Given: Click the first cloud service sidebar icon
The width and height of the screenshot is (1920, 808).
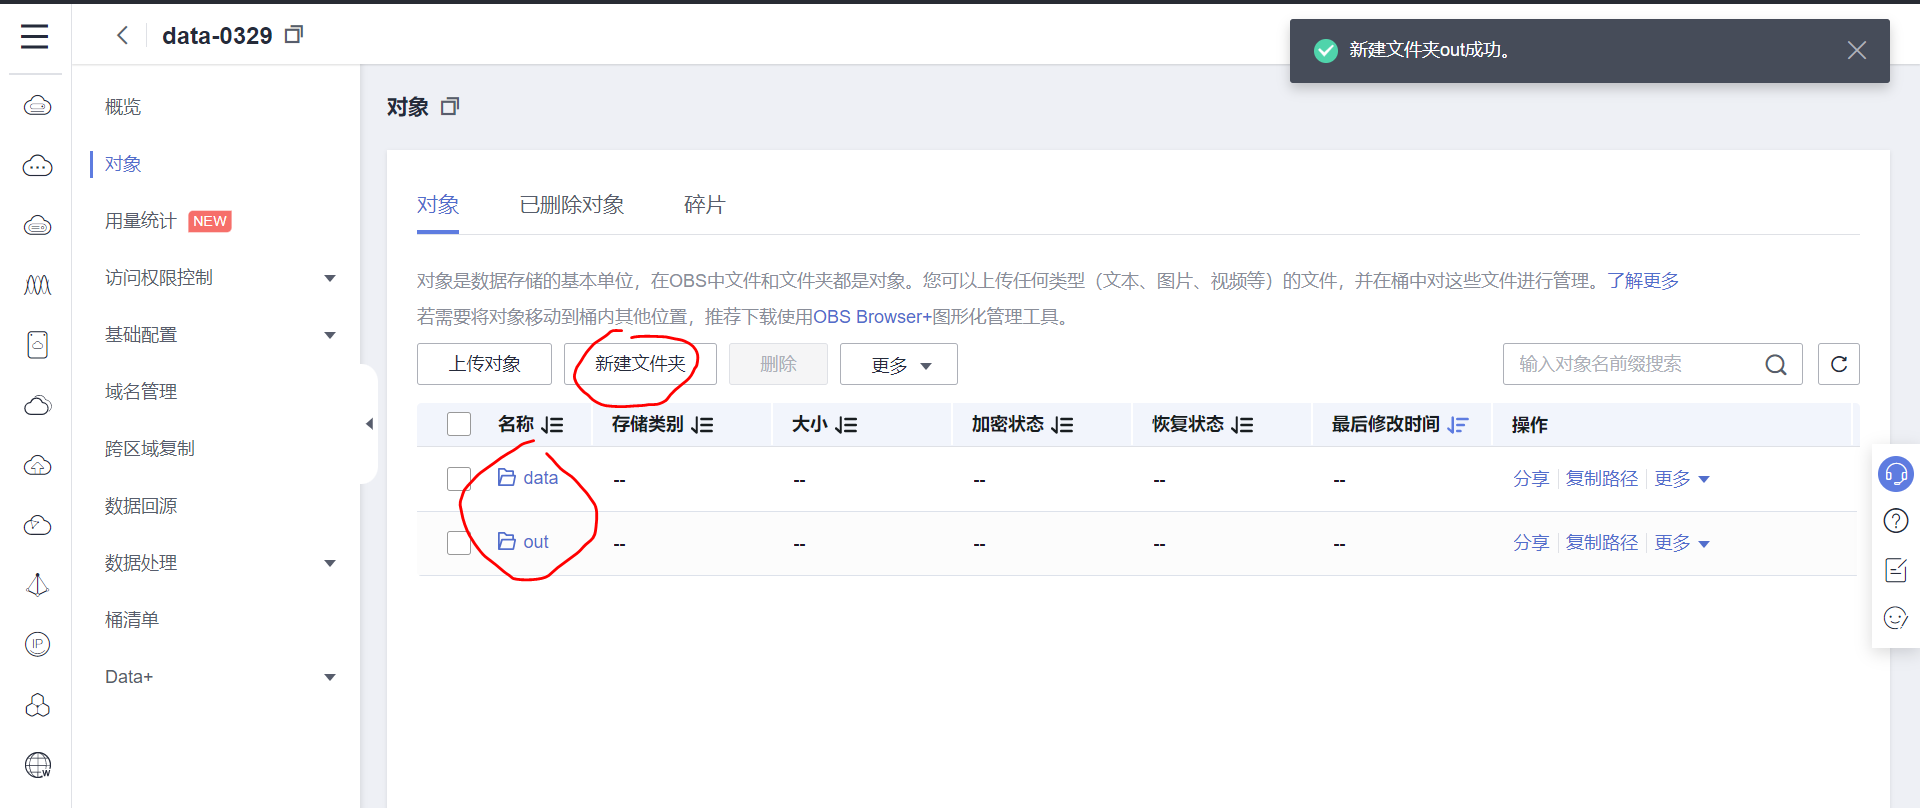Looking at the screenshot, I should (x=37, y=105).
